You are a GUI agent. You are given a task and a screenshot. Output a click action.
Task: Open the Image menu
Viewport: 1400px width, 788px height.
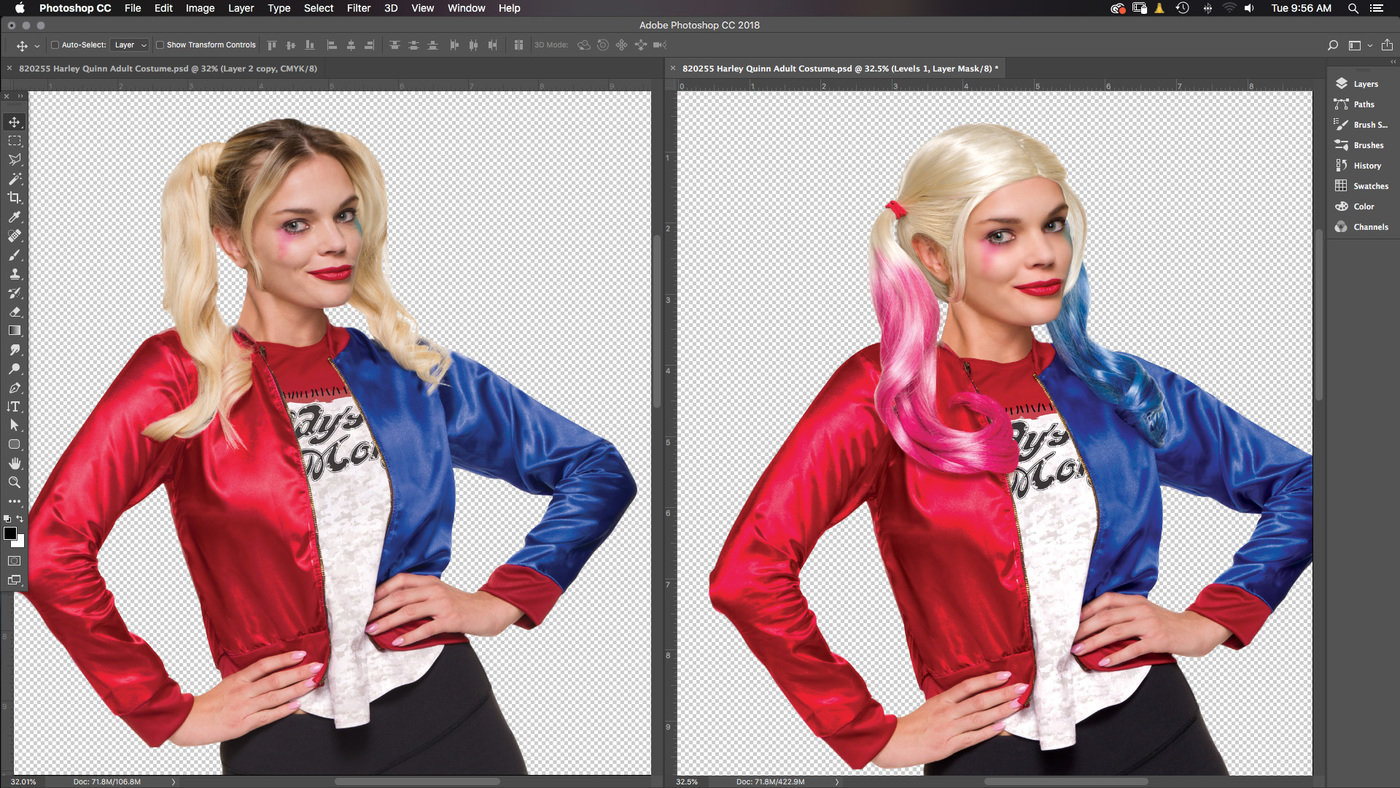(x=200, y=8)
